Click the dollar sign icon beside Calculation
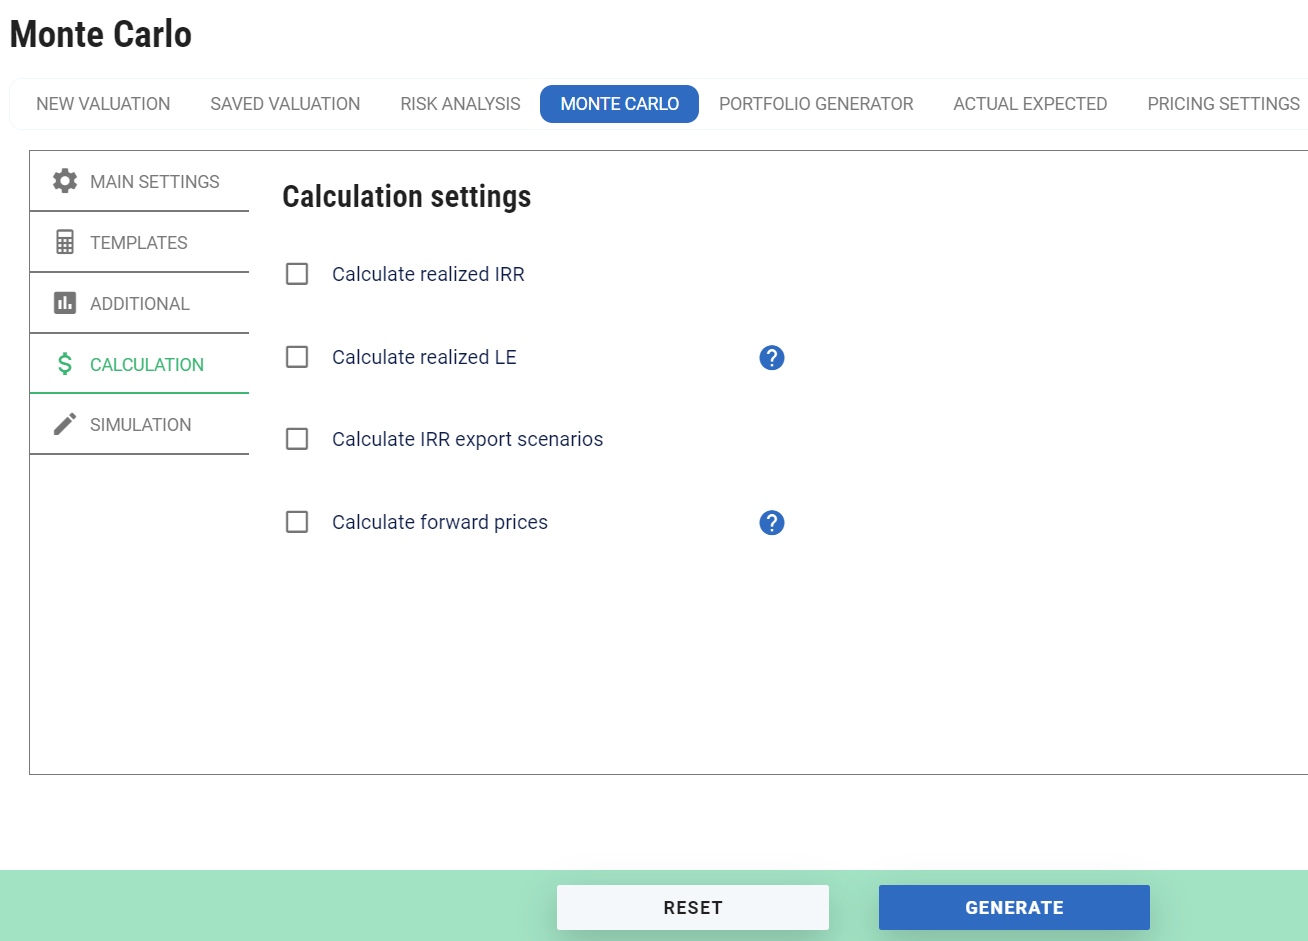Screen dimensions: 1308x941 [x=65, y=364]
